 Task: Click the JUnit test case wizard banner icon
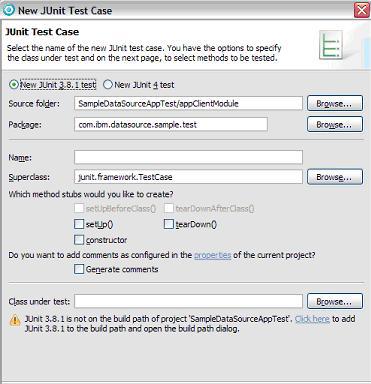pyautogui.click(x=331, y=45)
